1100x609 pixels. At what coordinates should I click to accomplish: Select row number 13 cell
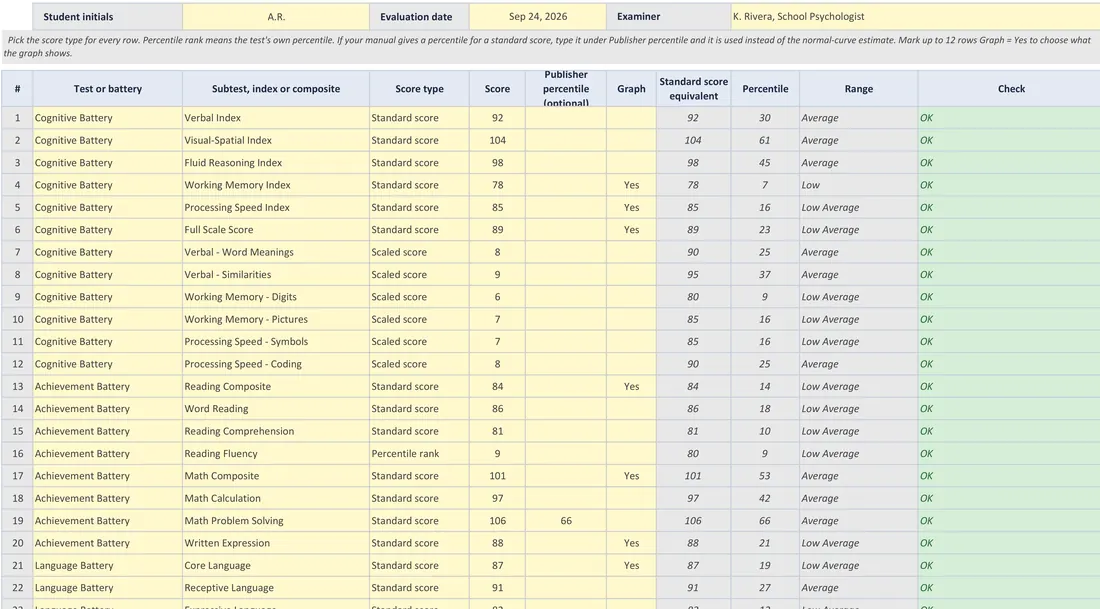click(17, 387)
